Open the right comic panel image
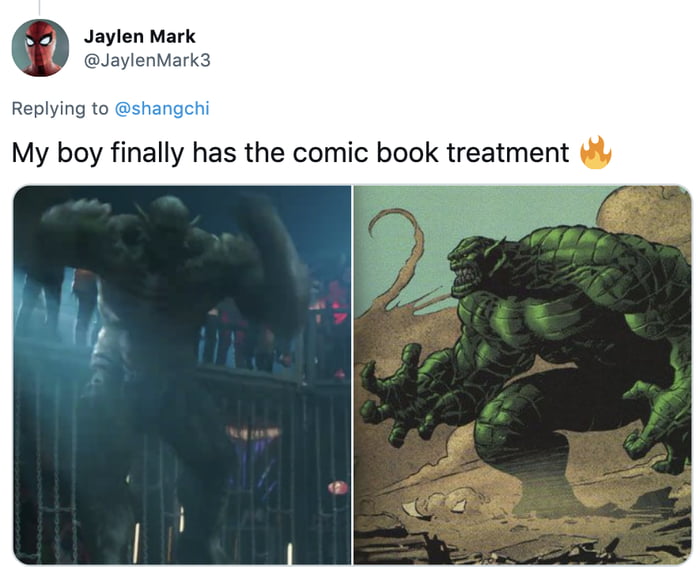This screenshot has width=700, height=585. [x=523, y=375]
